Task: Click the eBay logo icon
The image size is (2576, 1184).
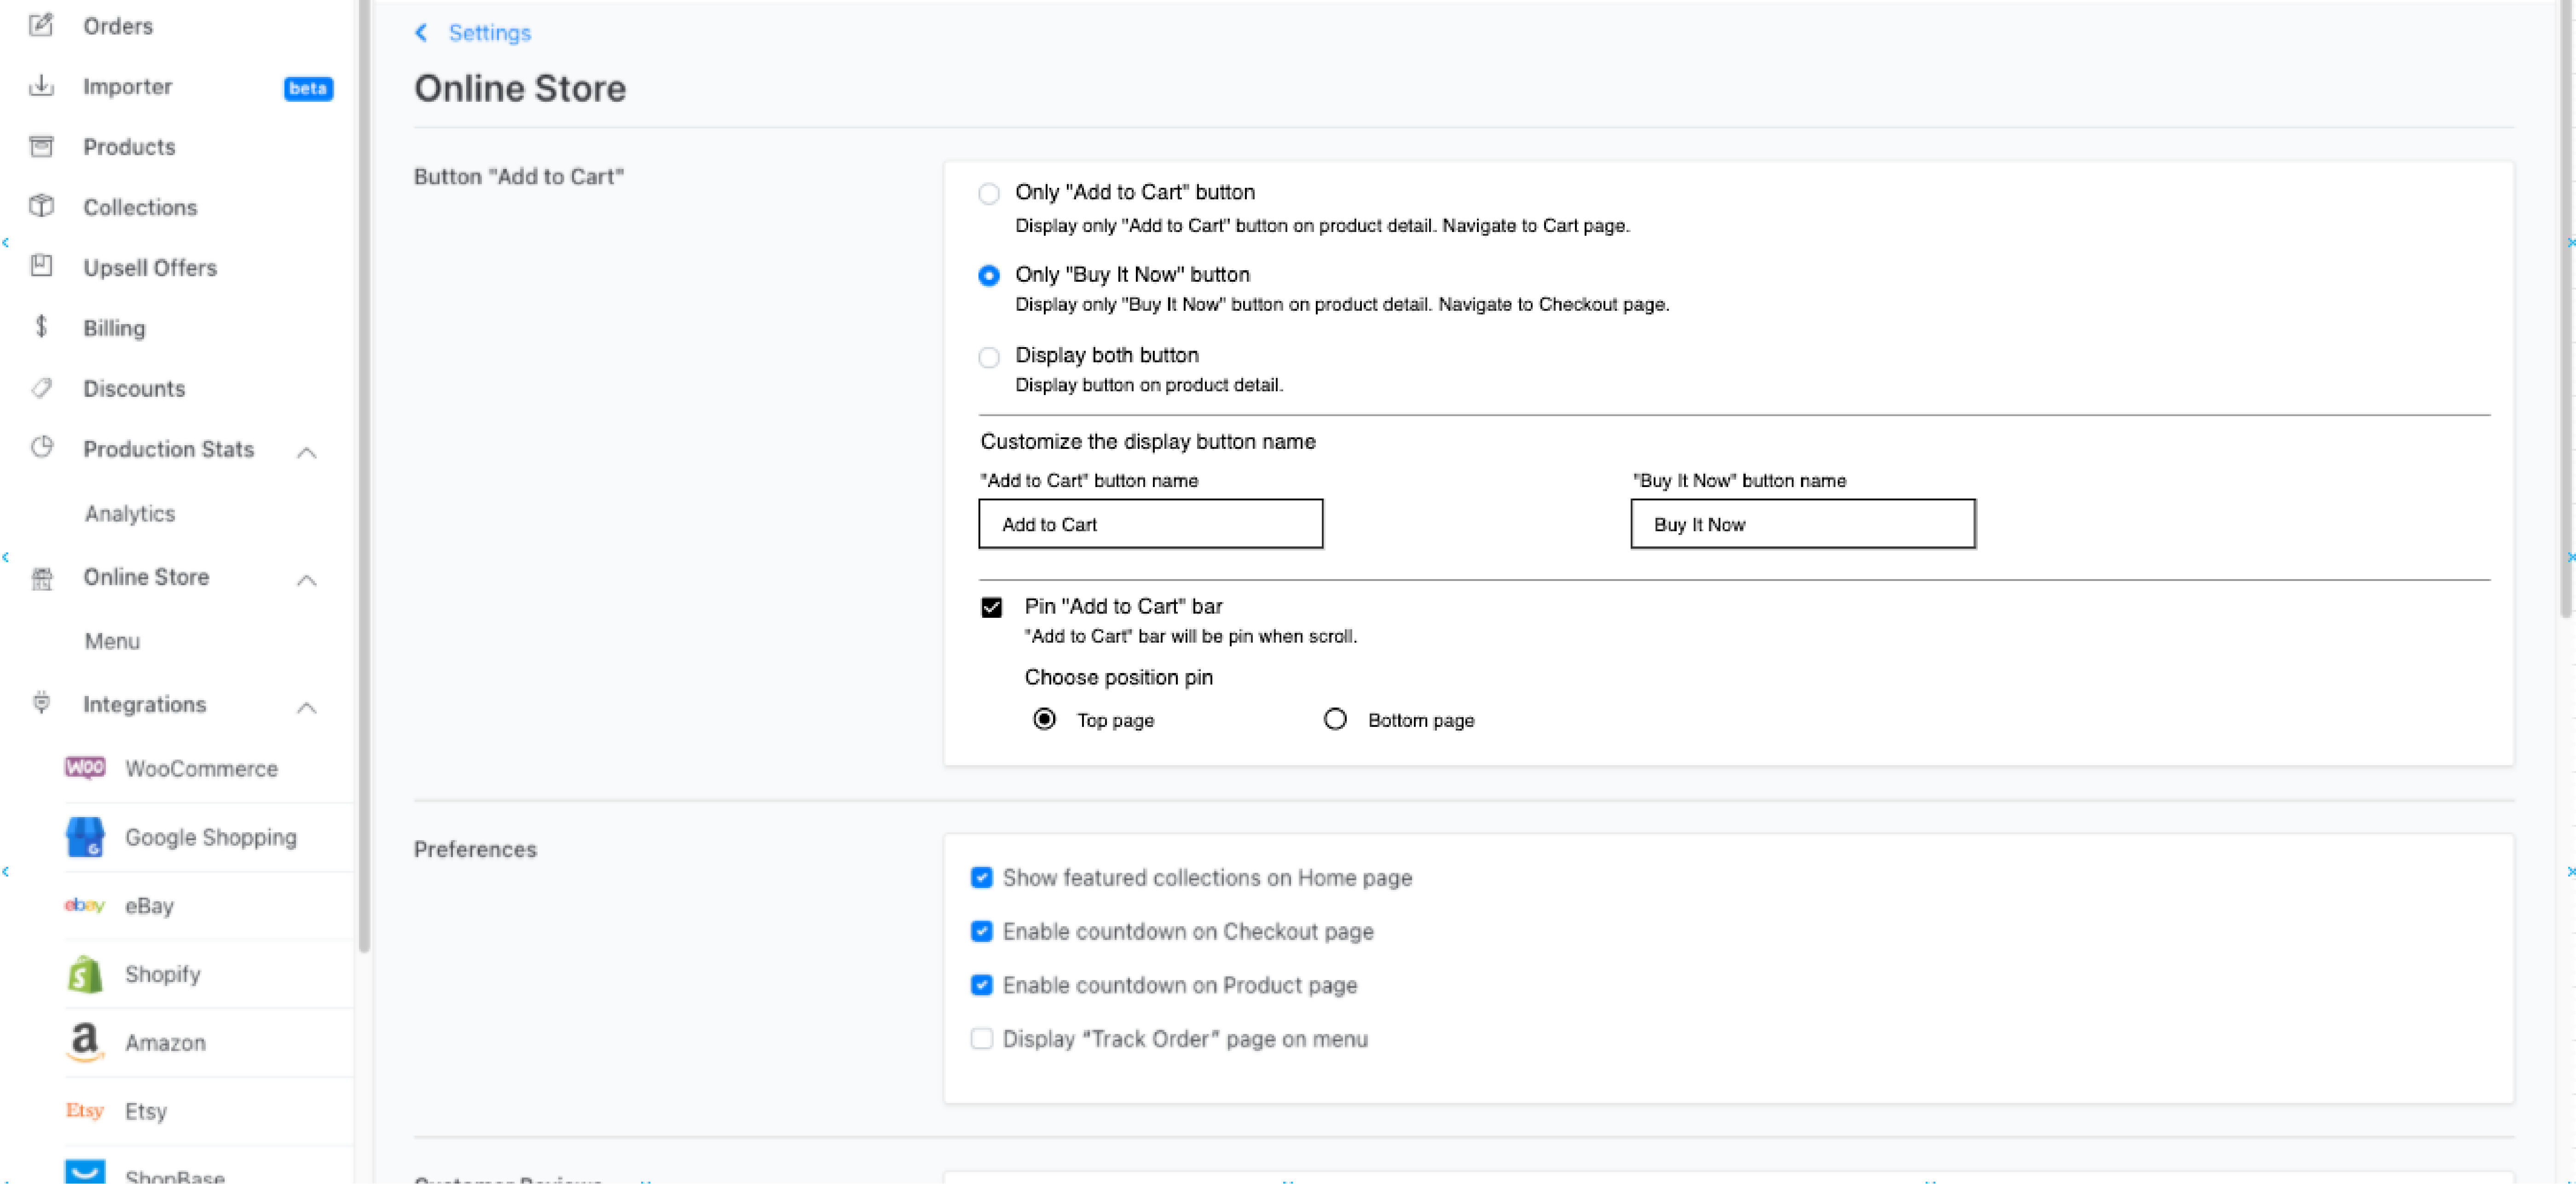Action: coord(85,906)
